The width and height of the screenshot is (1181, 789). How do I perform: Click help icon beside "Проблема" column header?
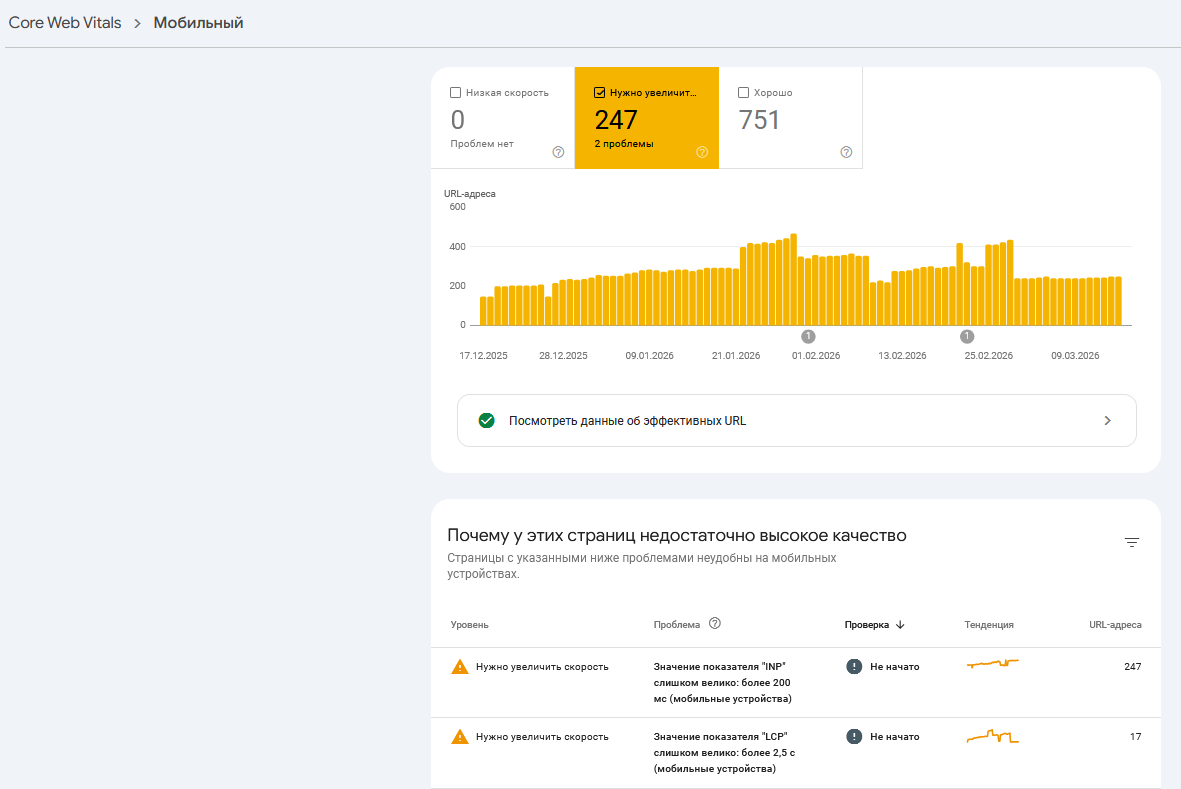(715, 623)
